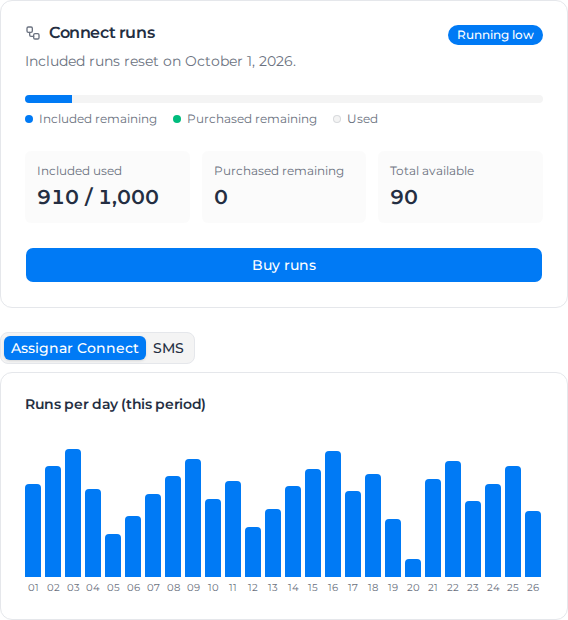Screen dimensions: 568x620
Task: Click the chart bar for day 14
Action: [x=293, y=531]
